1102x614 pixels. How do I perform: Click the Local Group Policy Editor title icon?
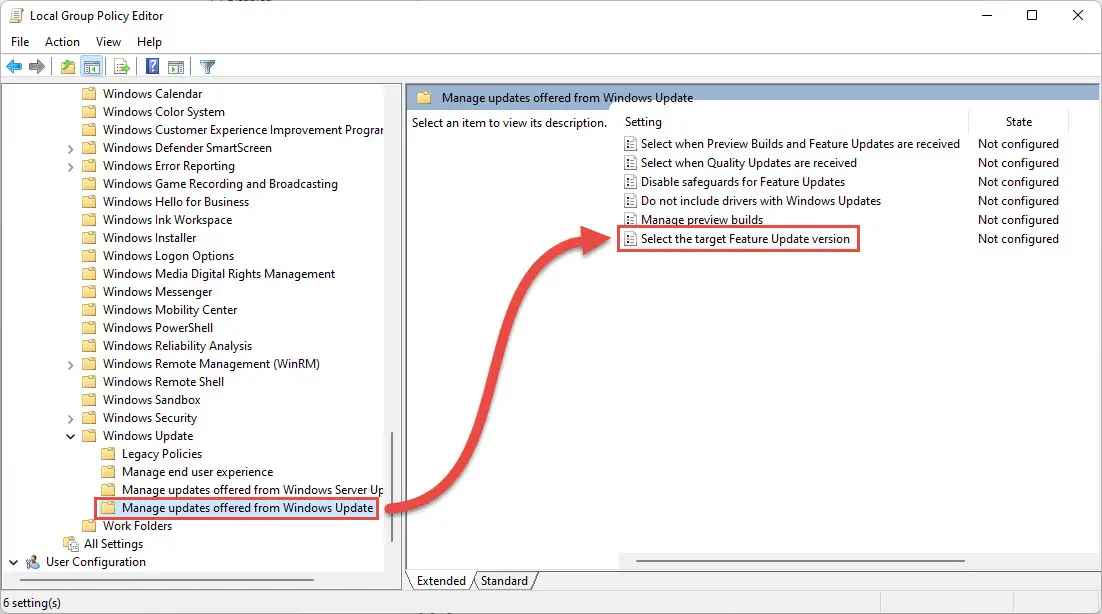tap(16, 15)
